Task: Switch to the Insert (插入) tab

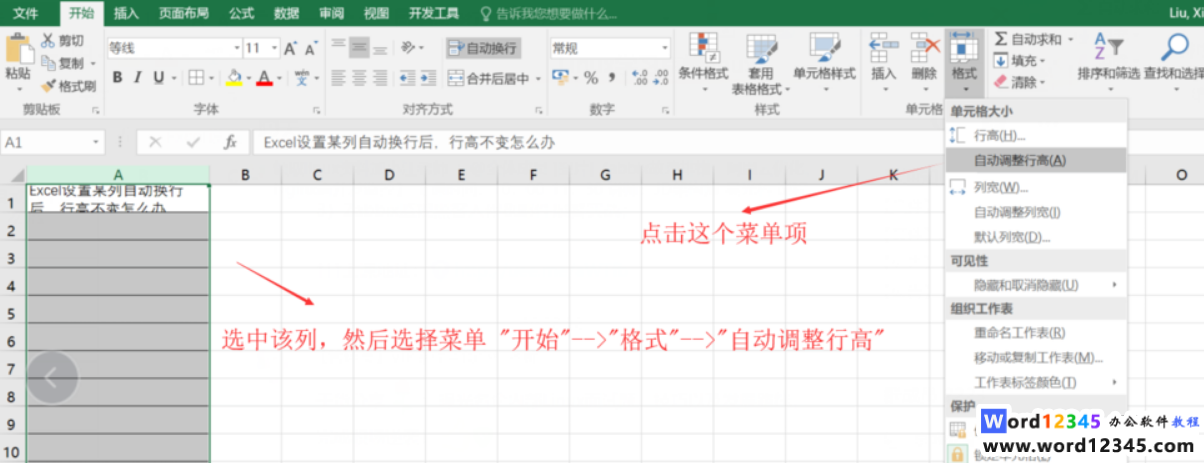Action: tap(126, 13)
